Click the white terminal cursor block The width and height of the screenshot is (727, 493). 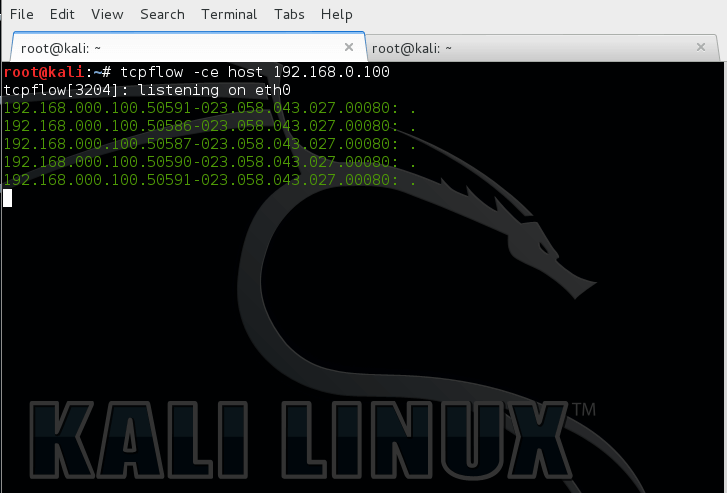click(8, 198)
